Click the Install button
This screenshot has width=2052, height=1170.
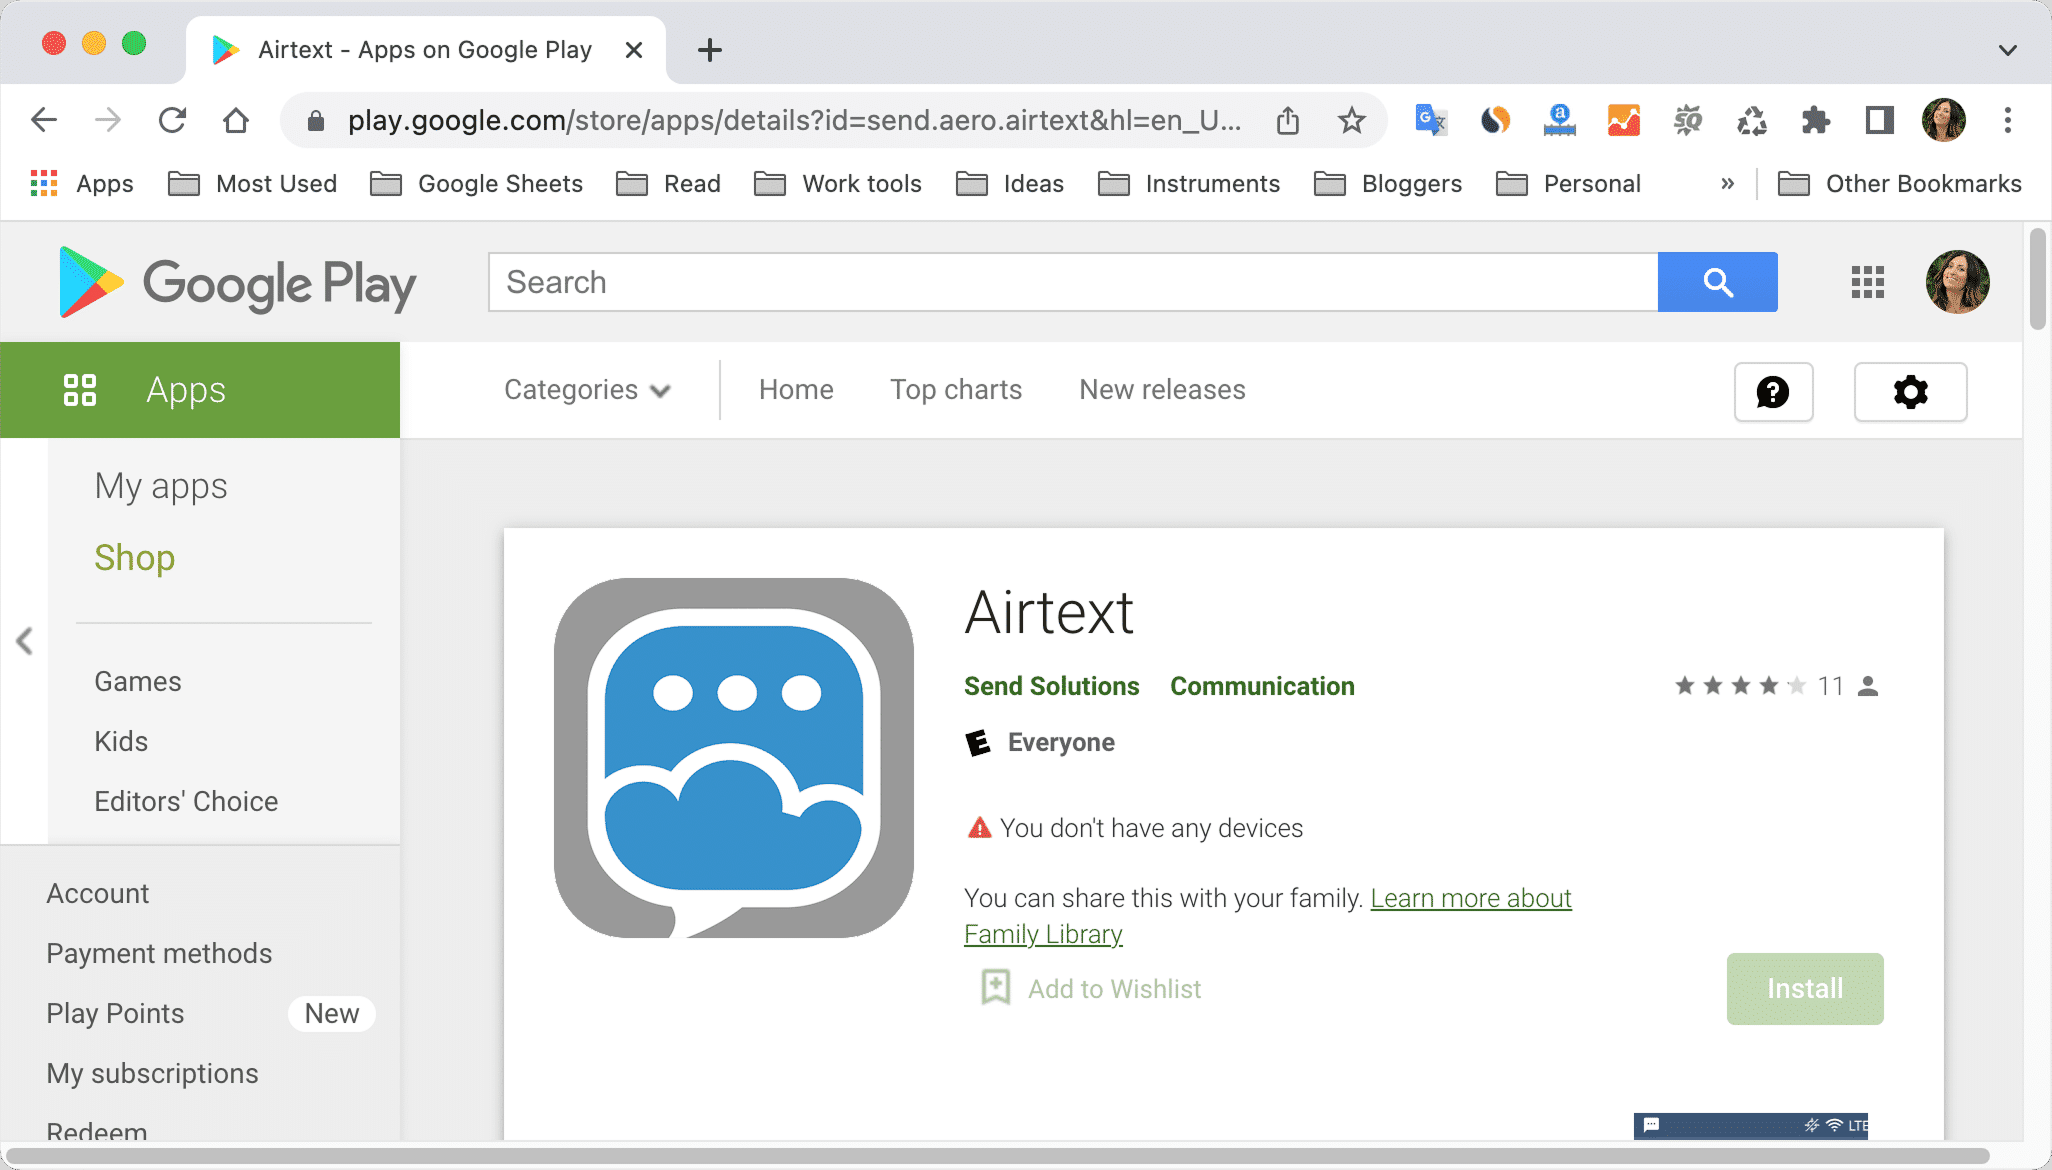[x=1804, y=988]
